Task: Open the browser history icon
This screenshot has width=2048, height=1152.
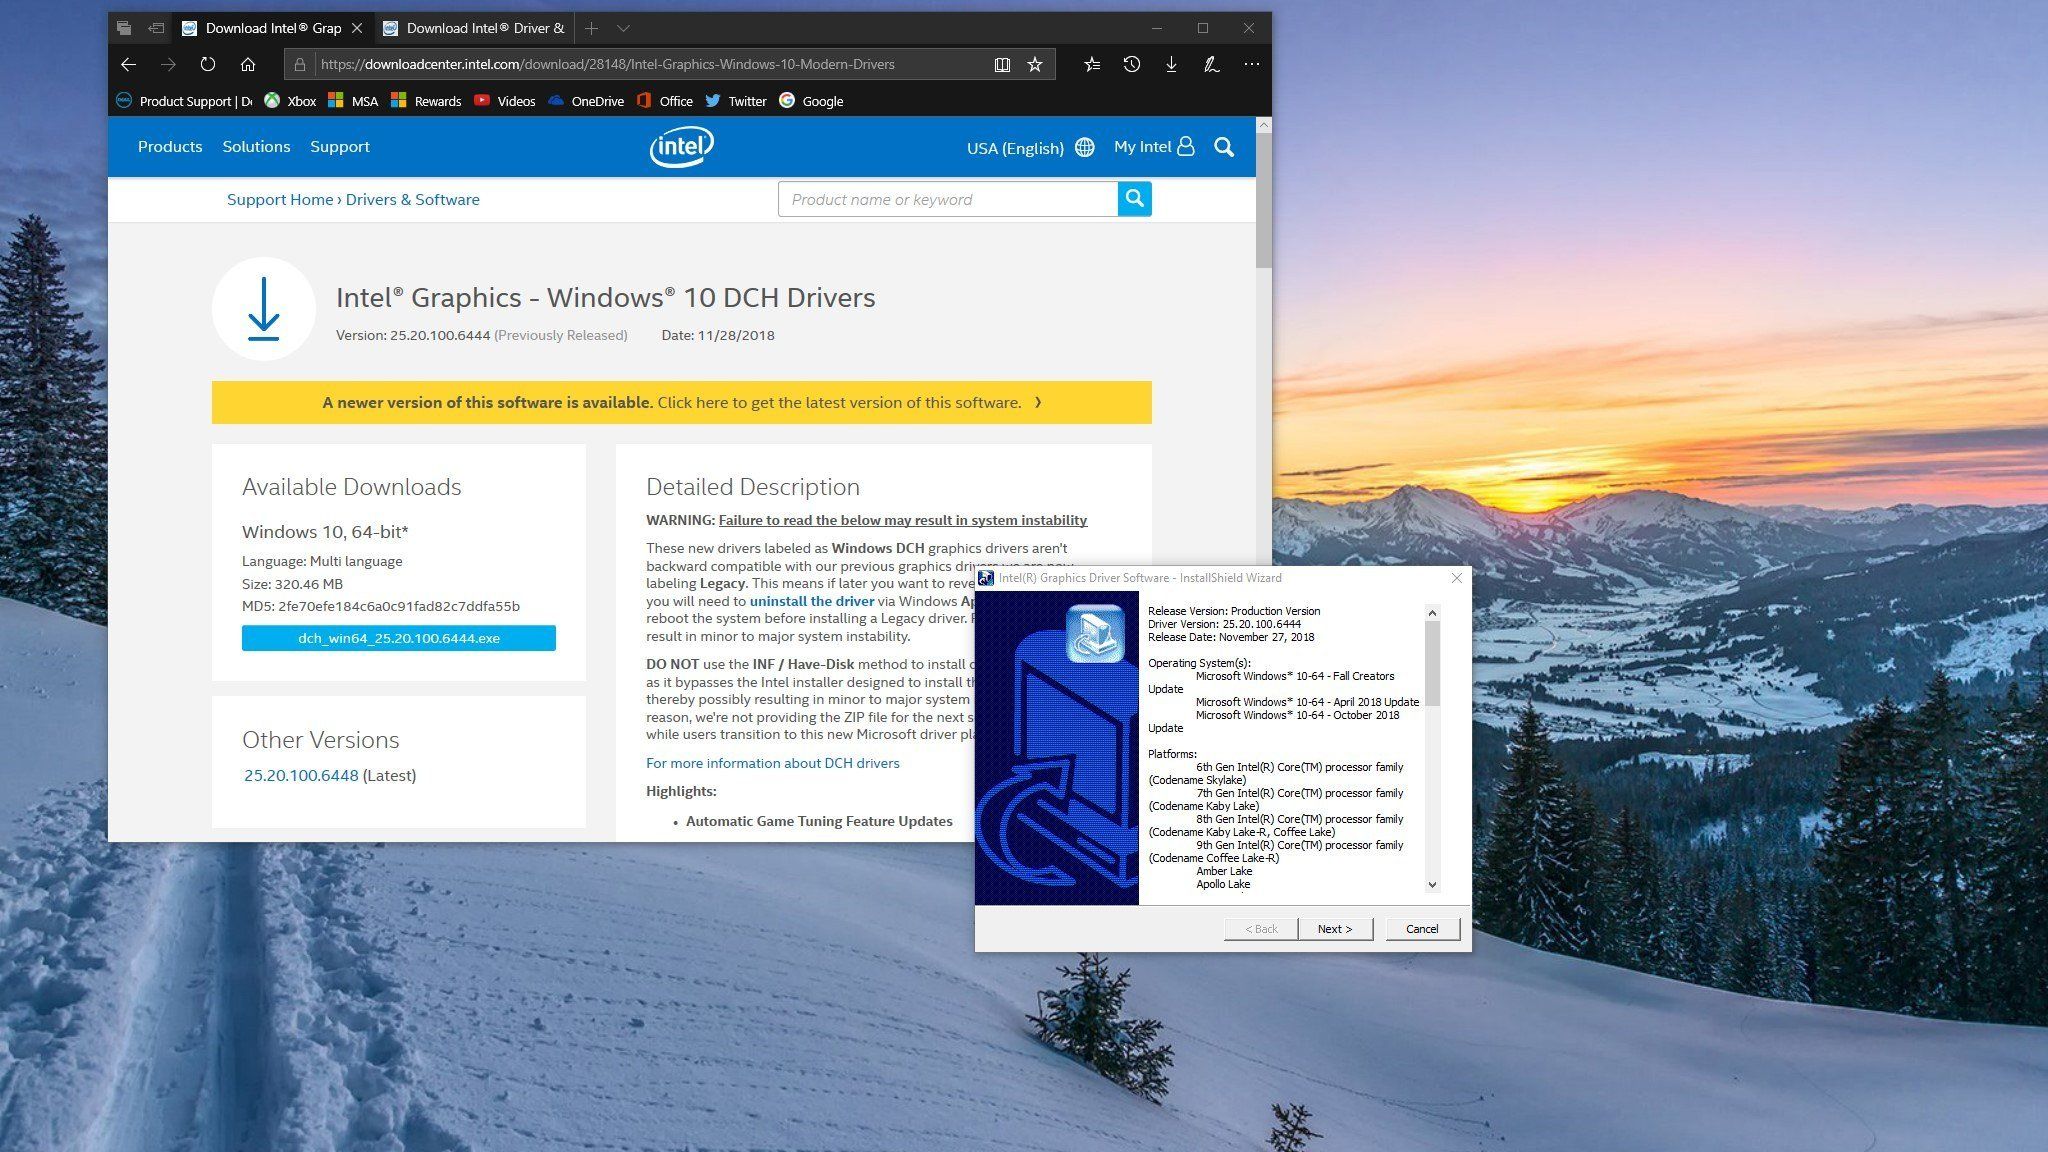Action: 1131,64
